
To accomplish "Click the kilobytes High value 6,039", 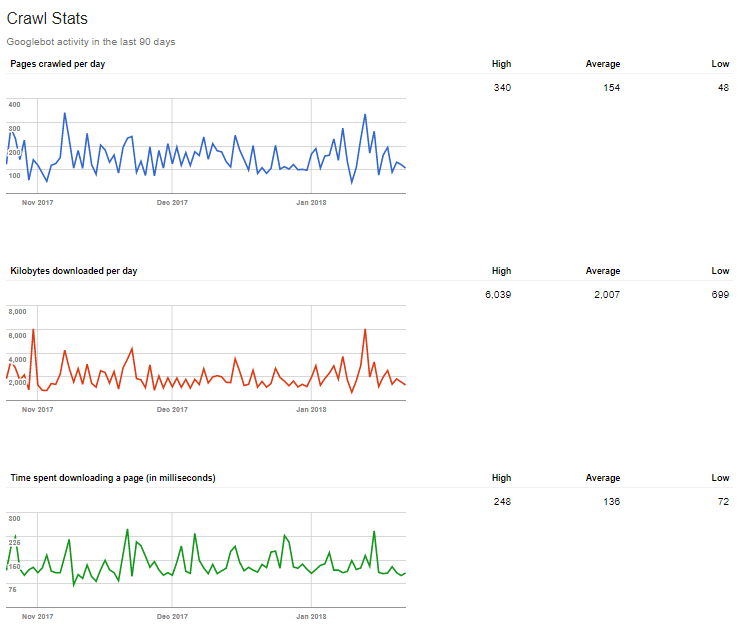I will coord(498,294).
